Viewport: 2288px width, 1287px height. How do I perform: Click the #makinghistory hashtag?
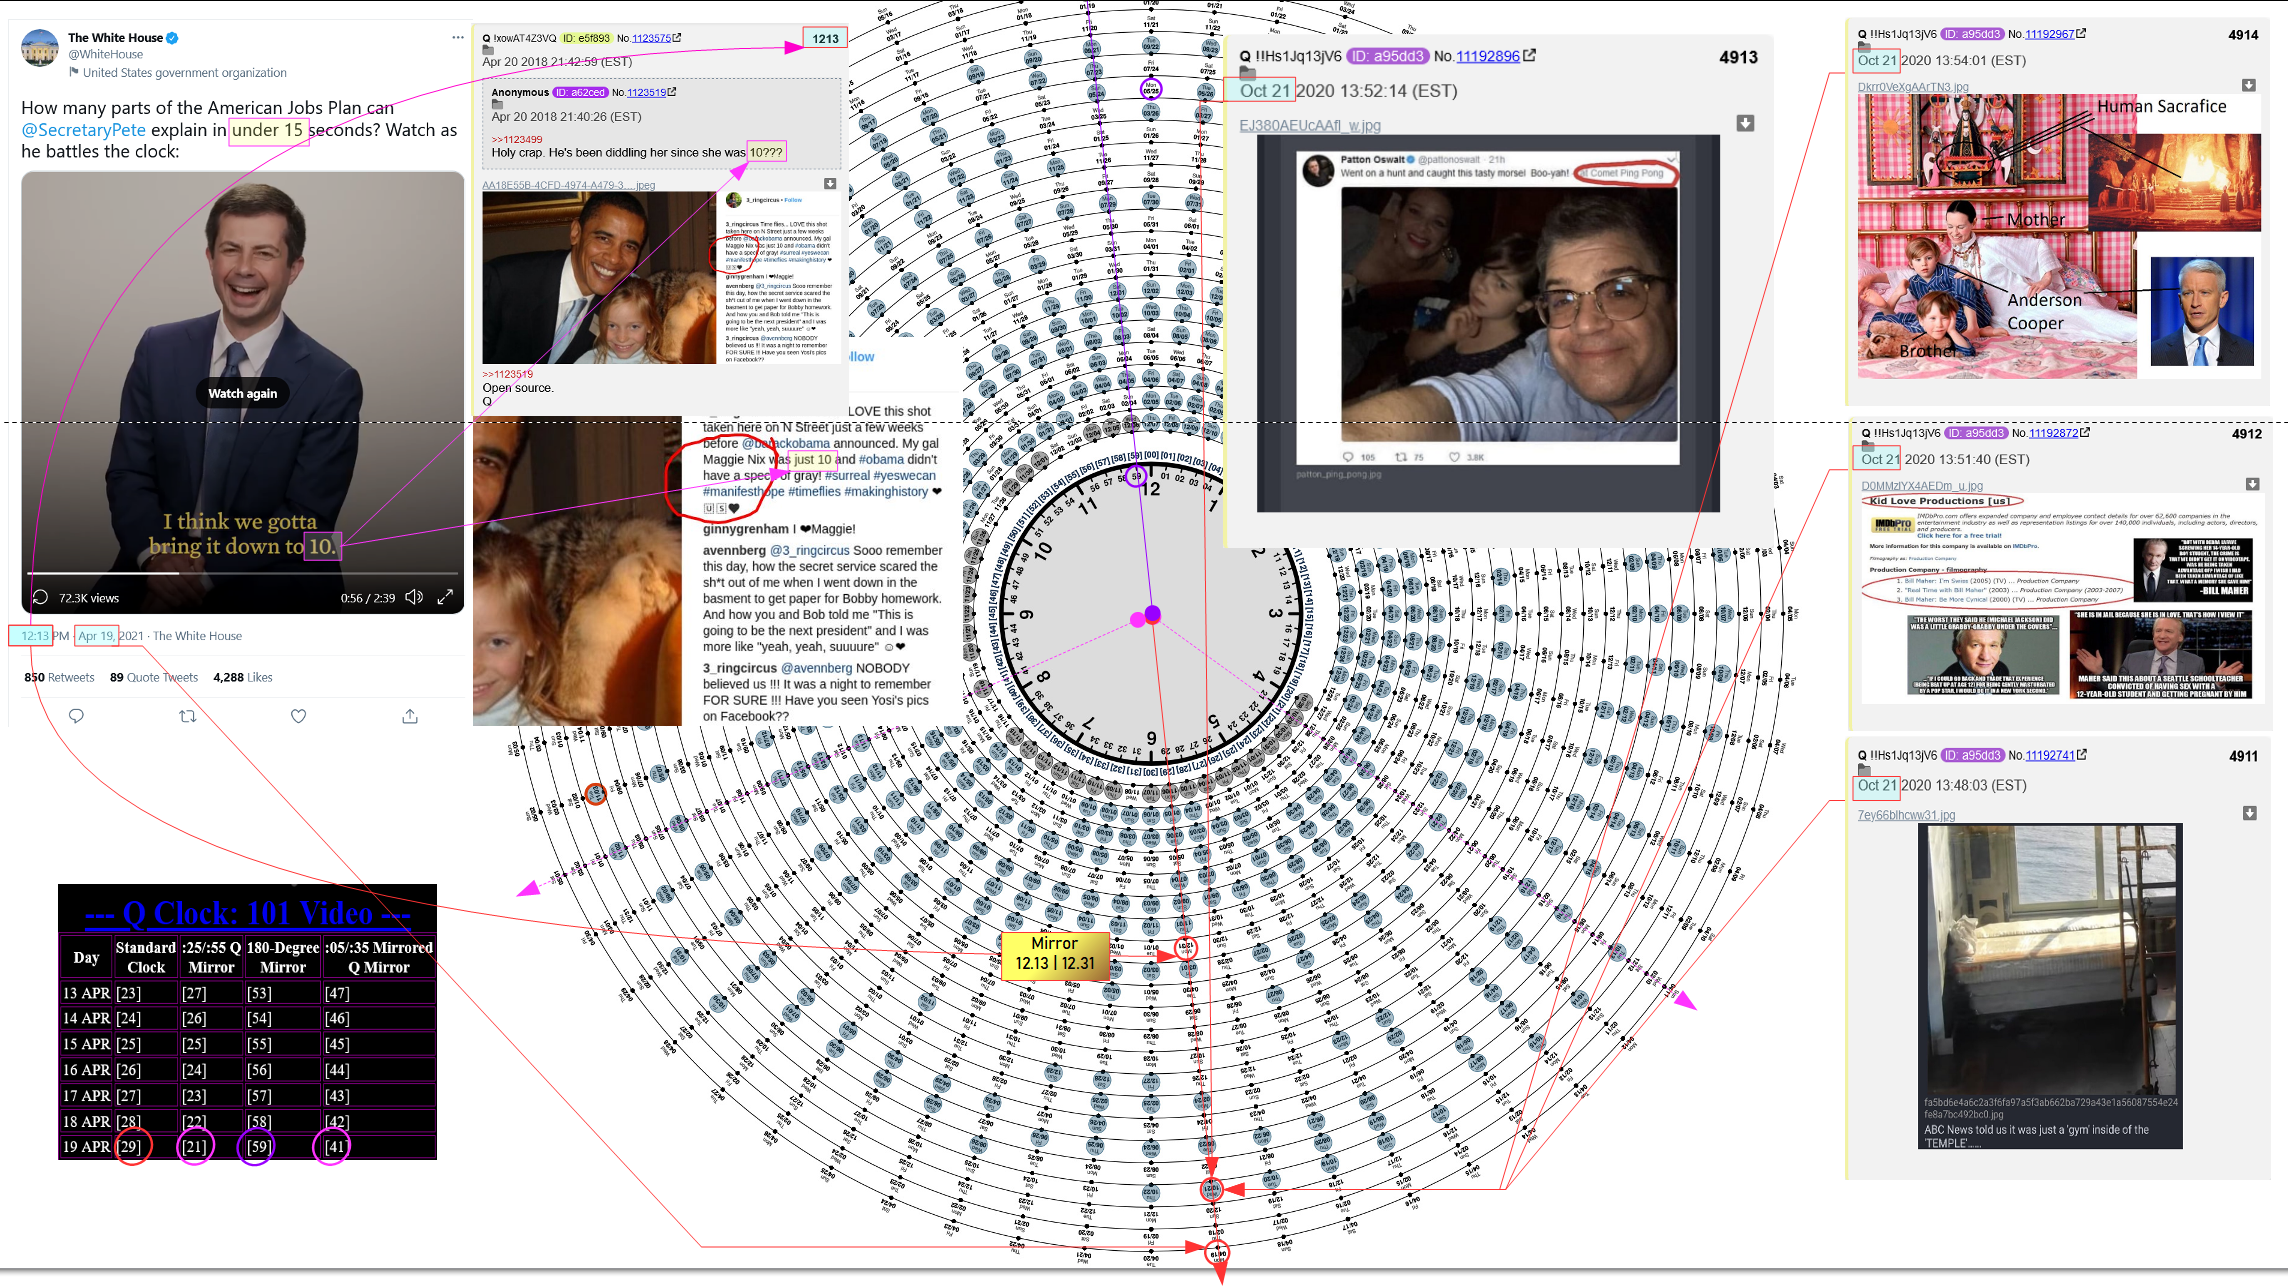(886, 492)
